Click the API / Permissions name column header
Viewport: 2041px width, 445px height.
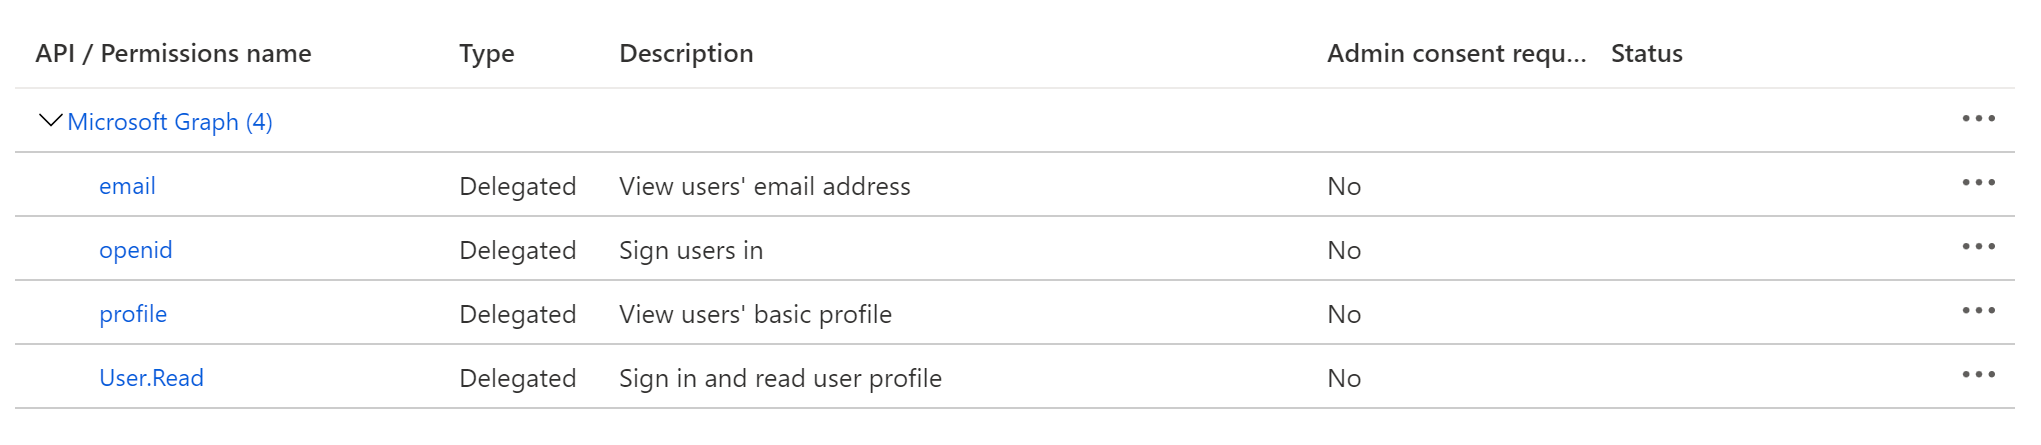[173, 53]
